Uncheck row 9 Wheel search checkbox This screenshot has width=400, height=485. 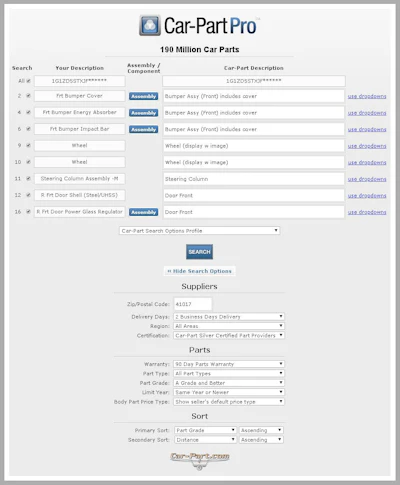[x=28, y=145]
